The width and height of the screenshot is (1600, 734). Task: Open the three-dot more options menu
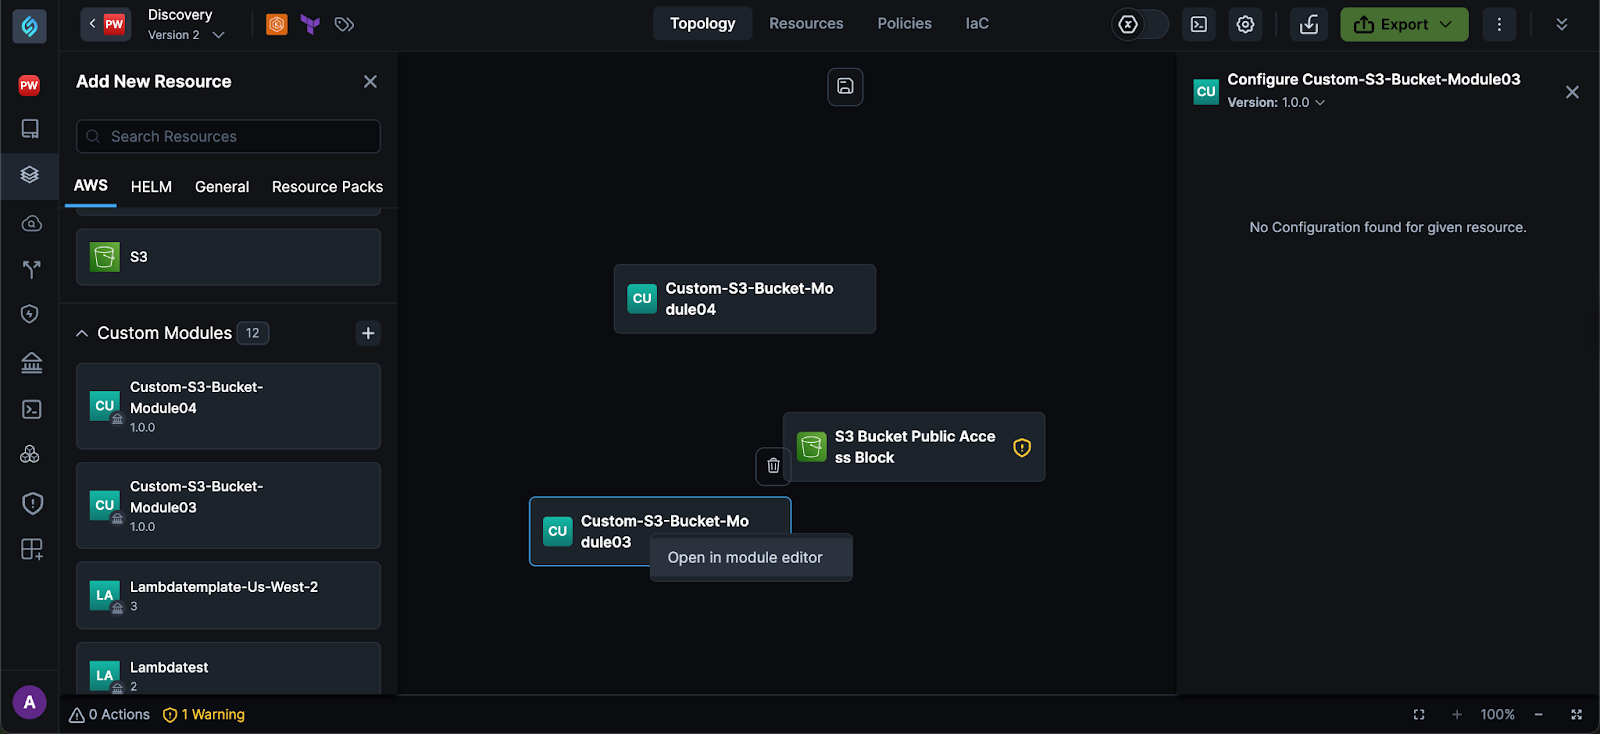coord(1498,24)
